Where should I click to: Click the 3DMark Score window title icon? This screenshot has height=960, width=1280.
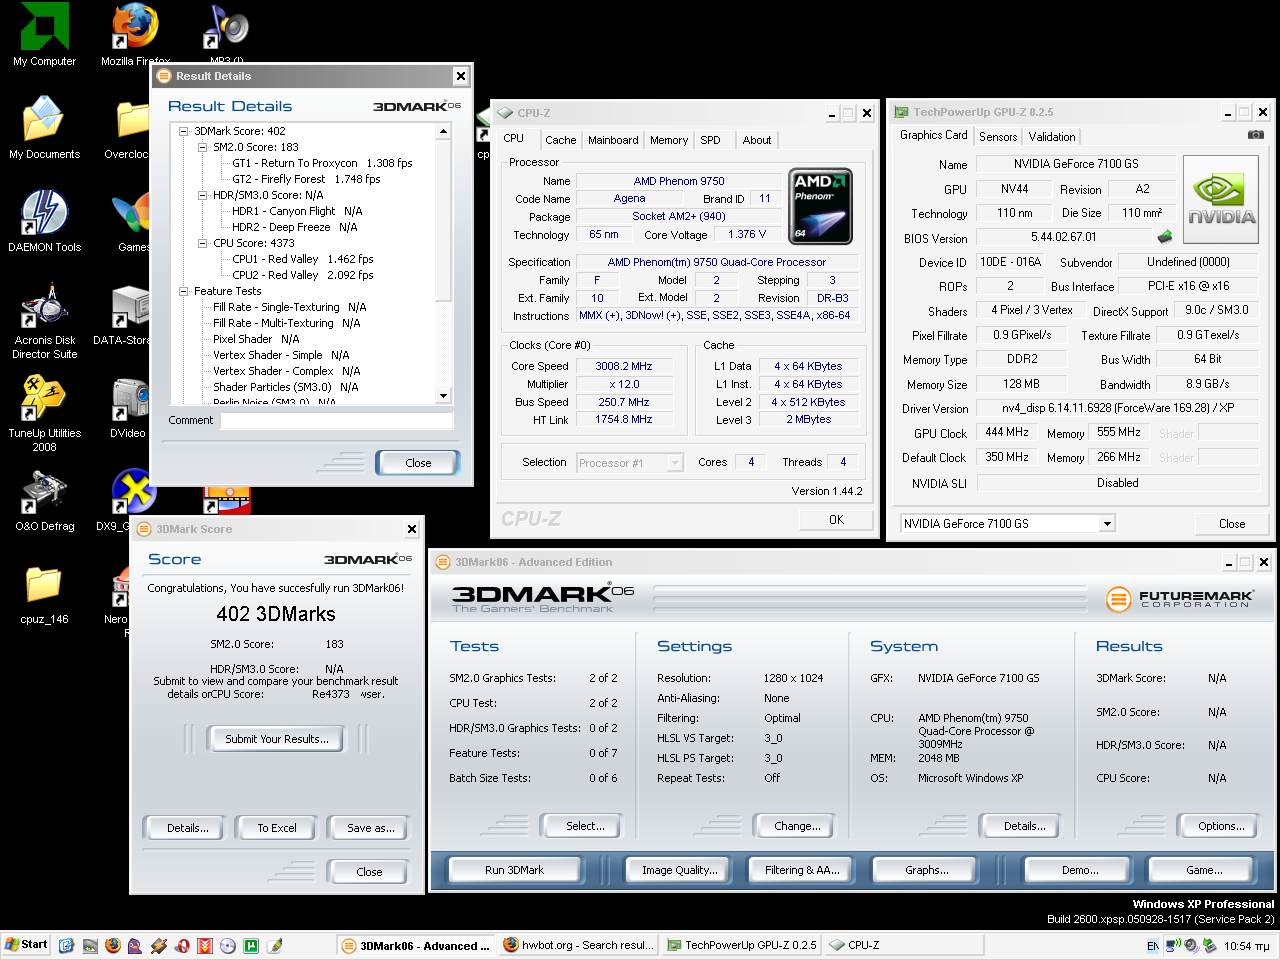coord(144,529)
